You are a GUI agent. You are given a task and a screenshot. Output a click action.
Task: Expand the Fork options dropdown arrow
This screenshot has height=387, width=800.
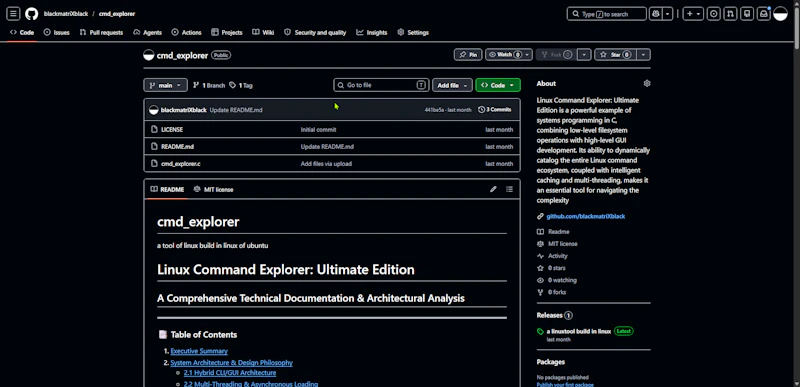pos(585,55)
